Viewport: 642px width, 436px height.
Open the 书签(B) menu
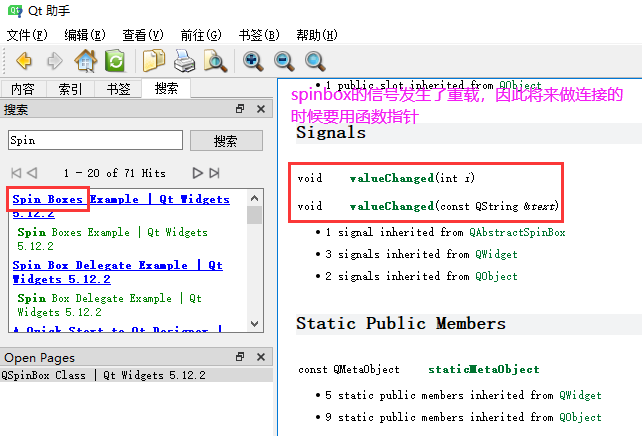tap(259, 35)
